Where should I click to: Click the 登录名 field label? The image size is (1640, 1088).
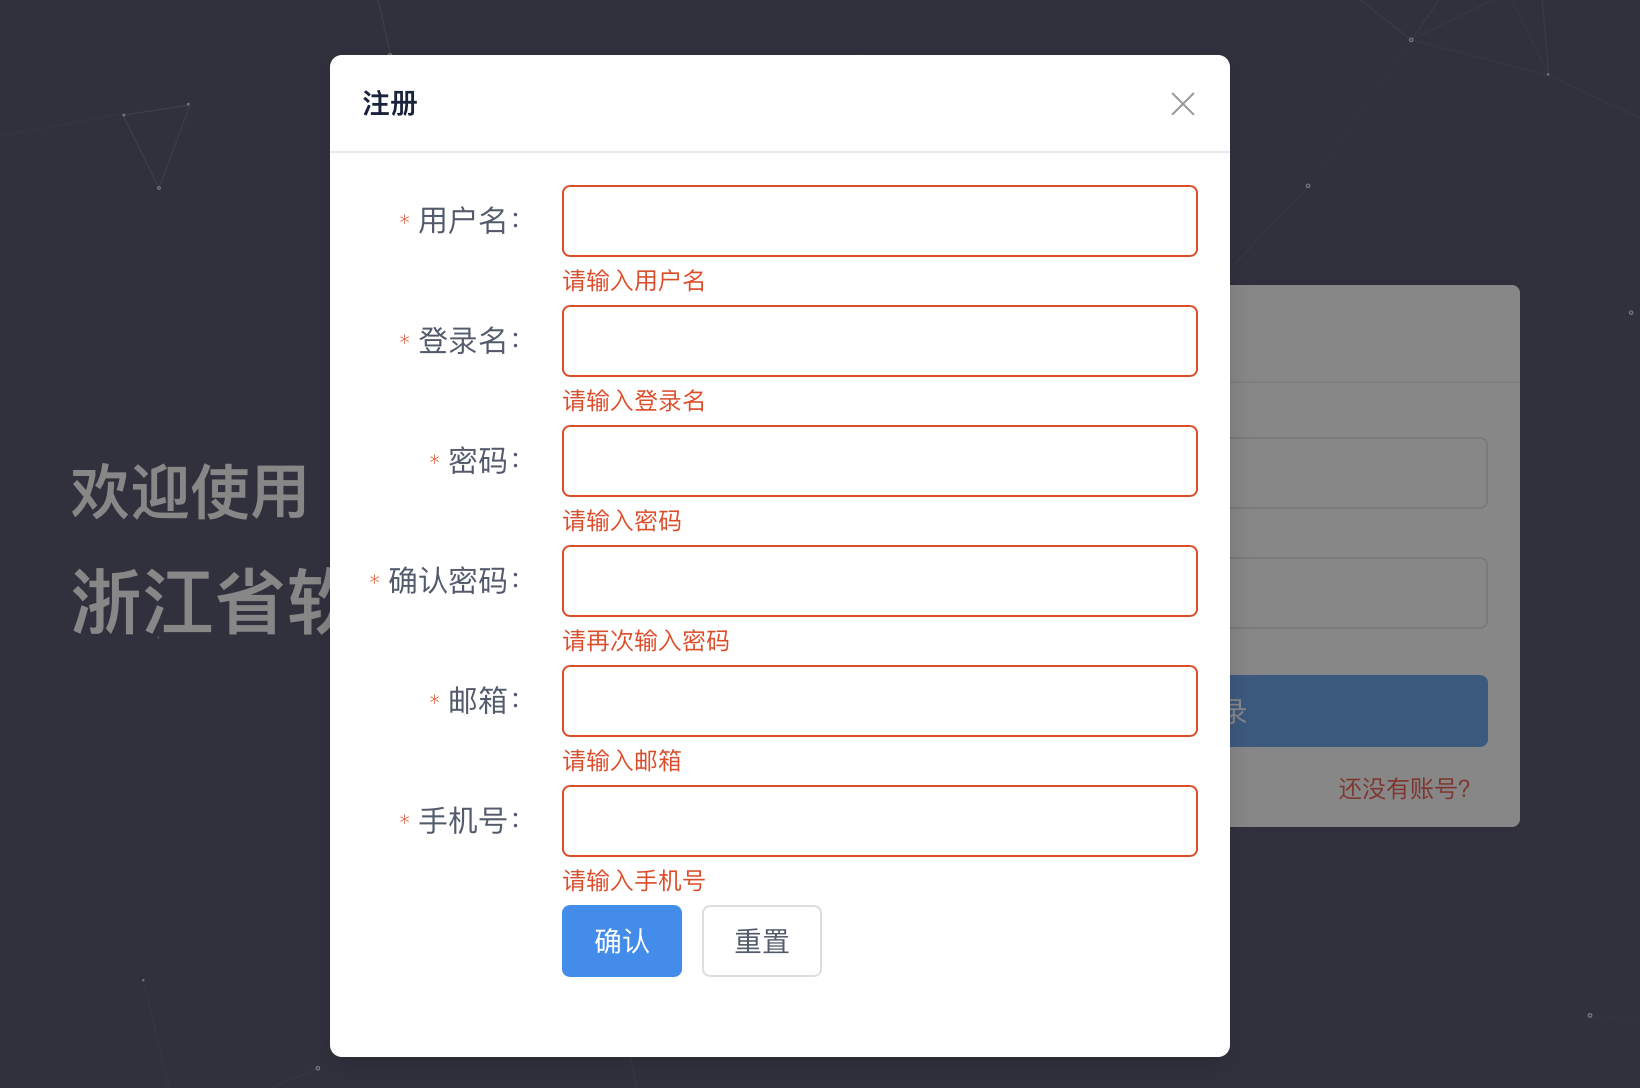point(463,341)
